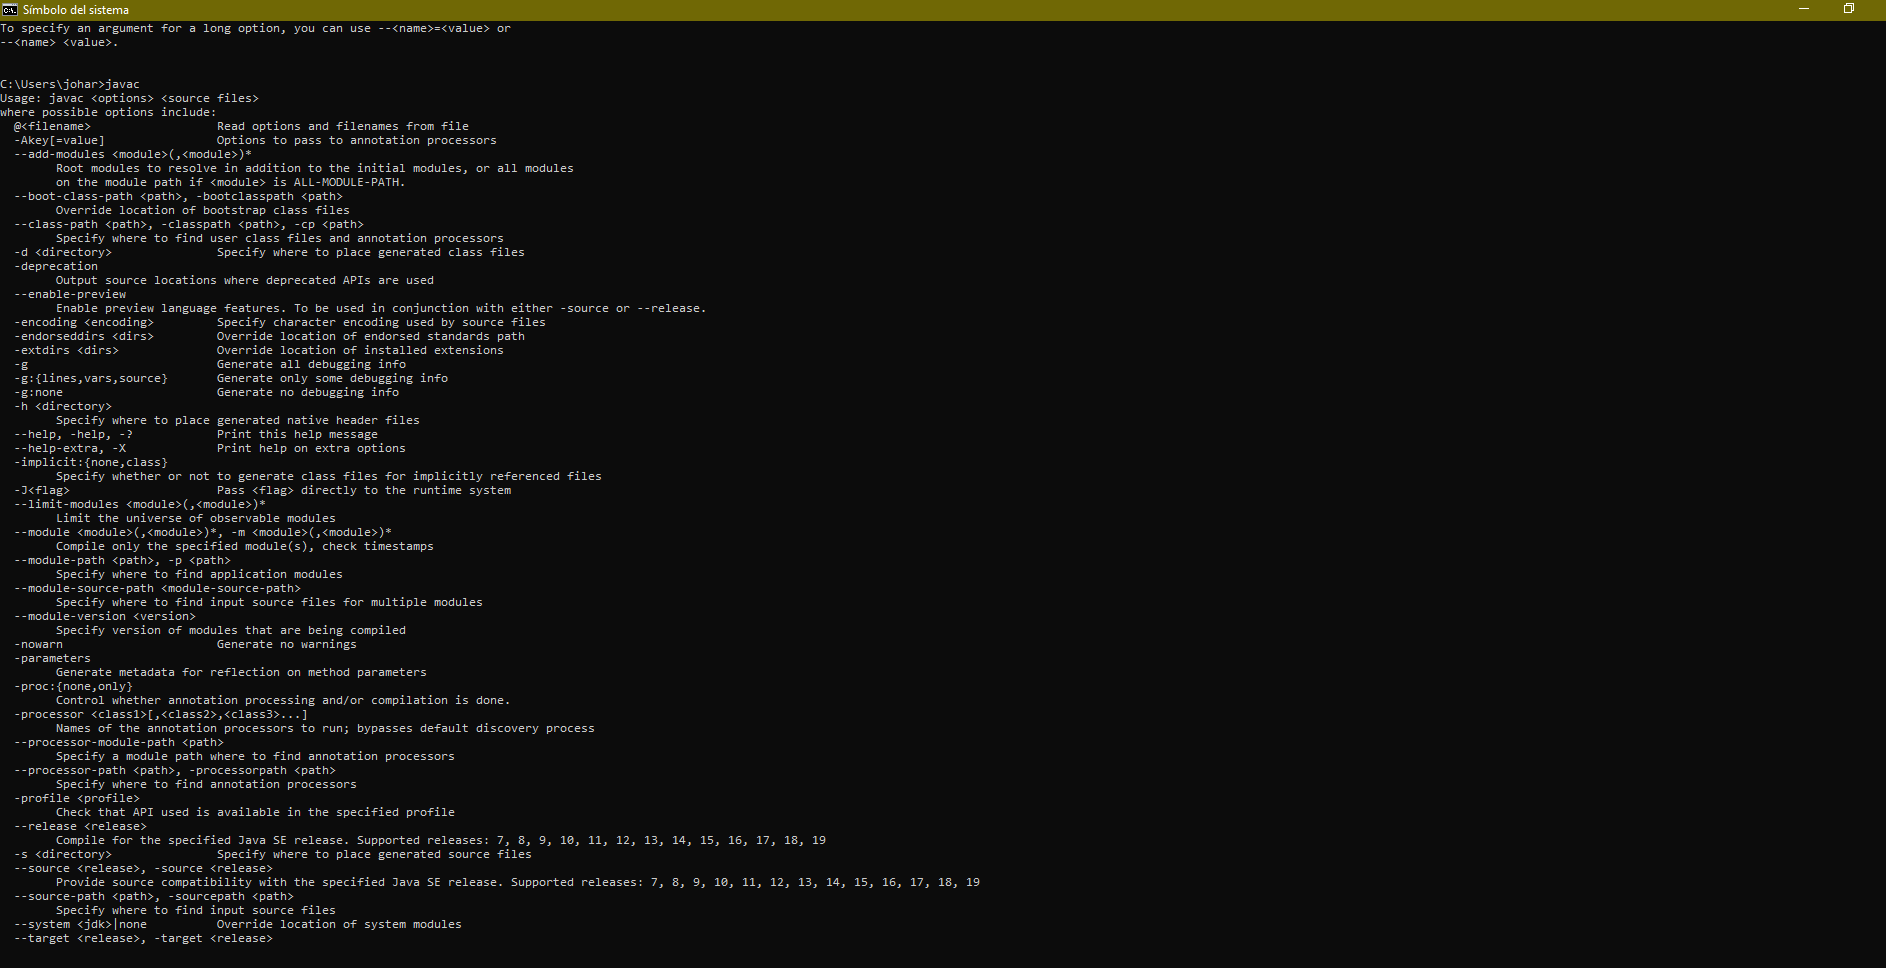
Task: Click the '--source-path <path>' option line
Action: pyautogui.click(x=154, y=896)
